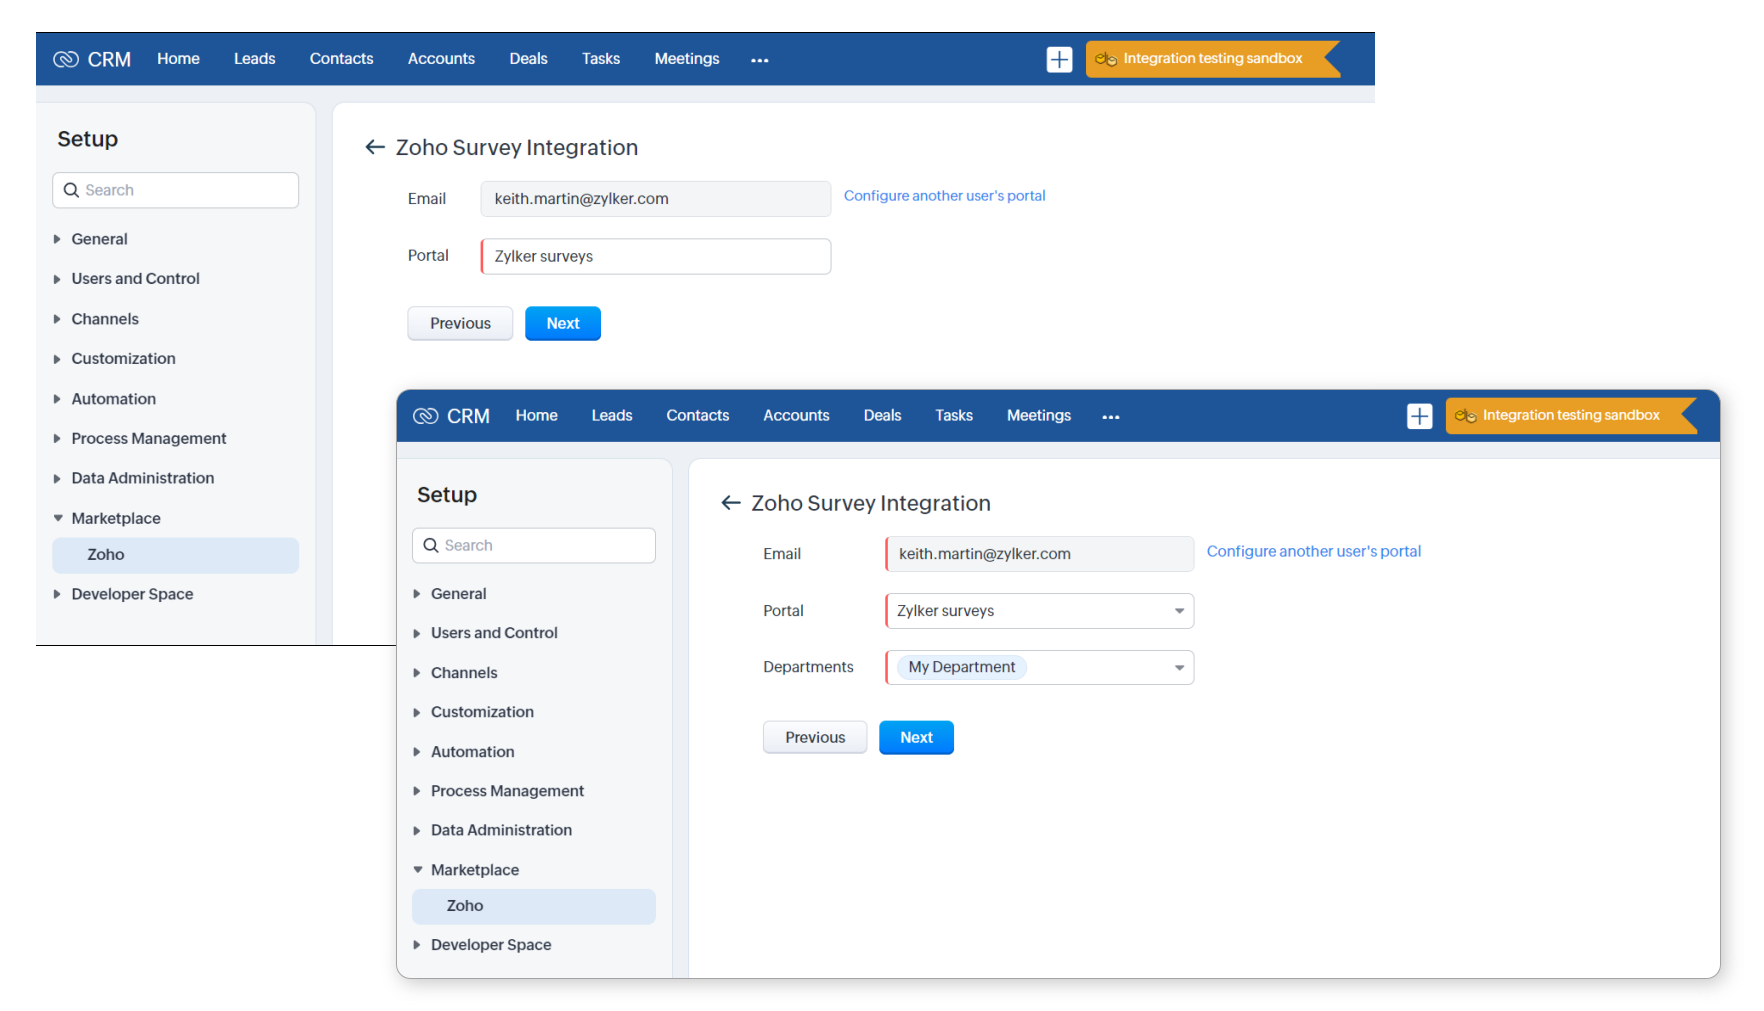The width and height of the screenshot is (1764, 1011).
Task: Click the CRM logo in the back window
Action: coord(92,59)
